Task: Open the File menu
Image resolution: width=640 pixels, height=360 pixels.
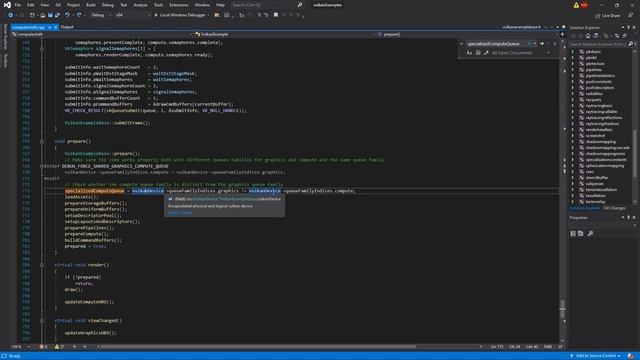Action: (x=18, y=5)
